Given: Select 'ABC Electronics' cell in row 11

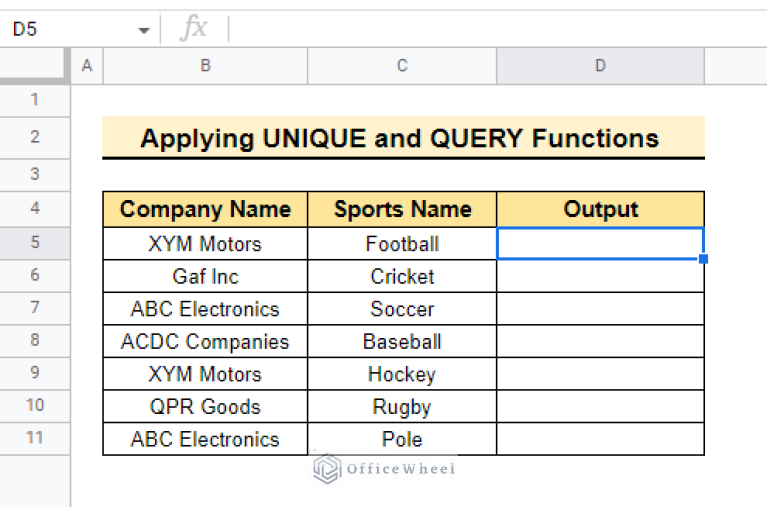Looking at the screenshot, I should pyautogui.click(x=205, y=439).
